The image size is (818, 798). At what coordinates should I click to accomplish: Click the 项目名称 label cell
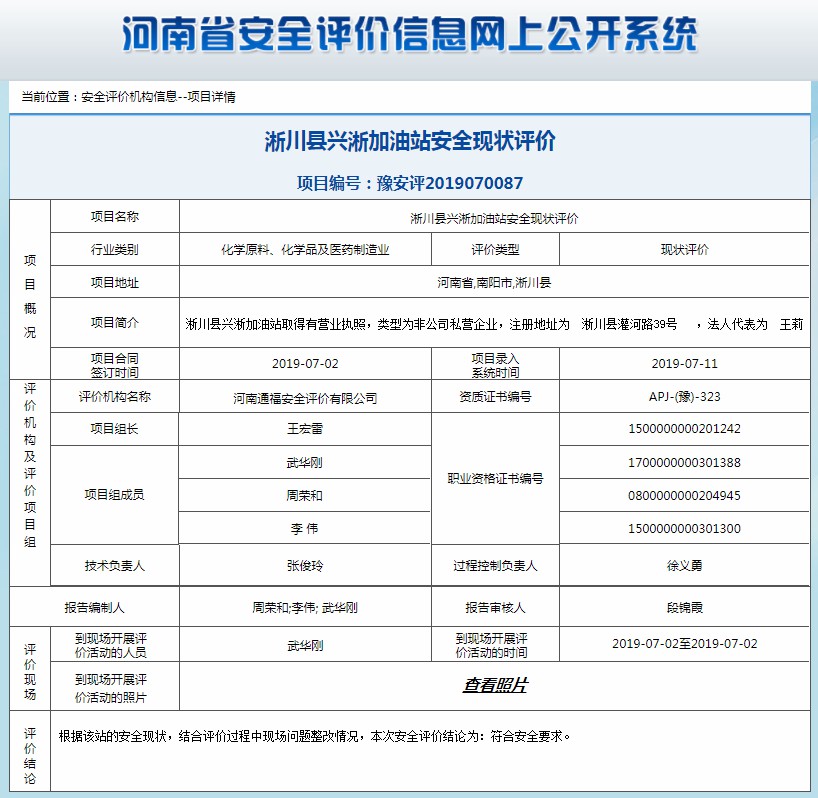tap(115, 216)
